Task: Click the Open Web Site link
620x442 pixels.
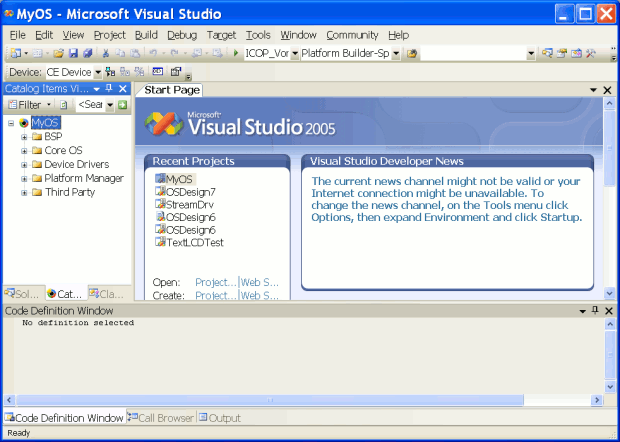Action: (260, 282)
